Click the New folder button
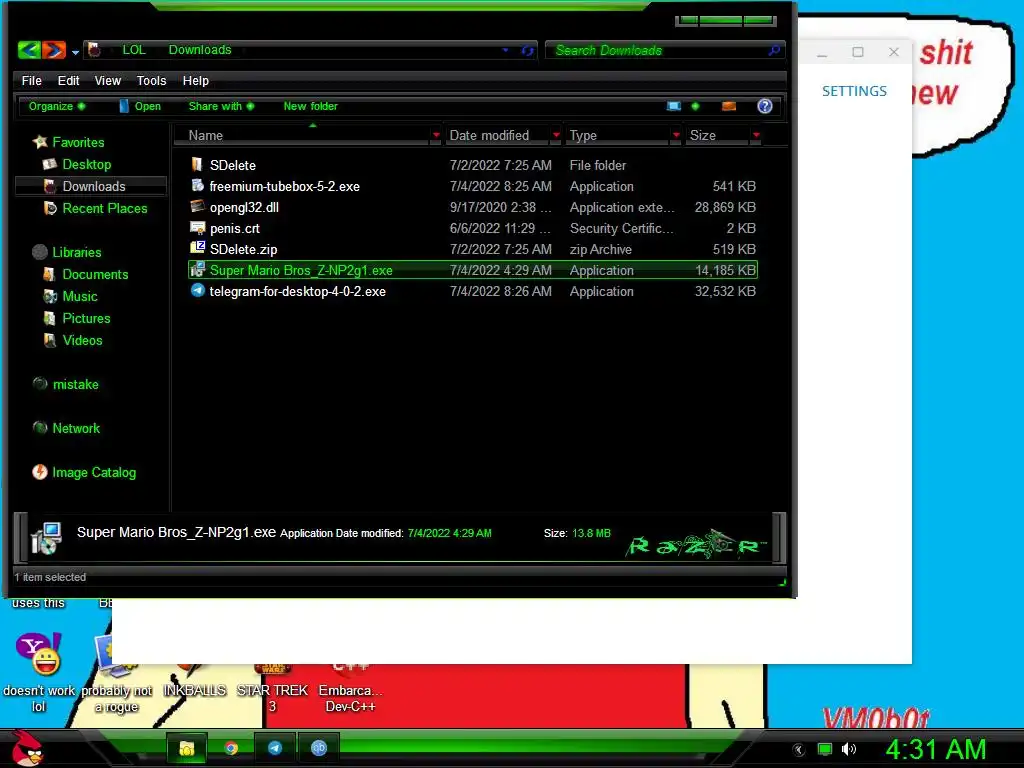Image resolution: width=1024 pixels, height=768 pixels. pyautogui.click(x=310, y=106)
